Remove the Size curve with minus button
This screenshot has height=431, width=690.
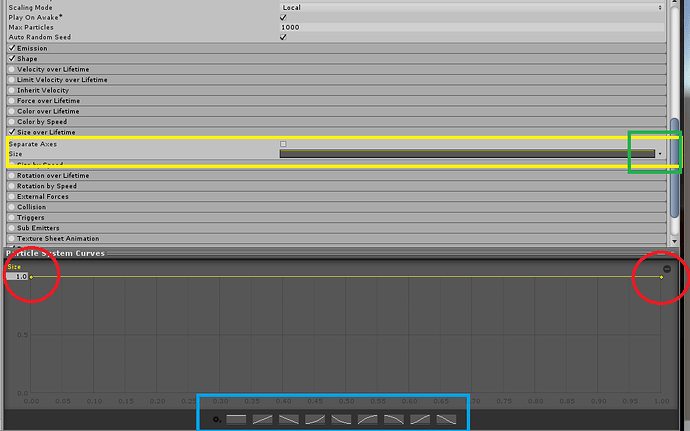(x=667, y=269)
